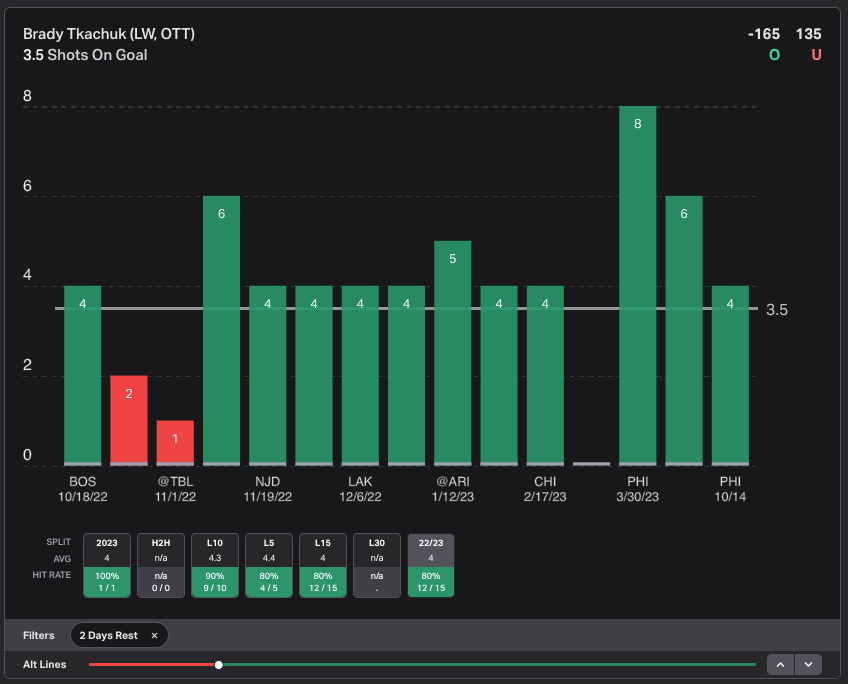Click the Filters label in bottom bar
Screen dimensions: 848x684
(39, 635)
